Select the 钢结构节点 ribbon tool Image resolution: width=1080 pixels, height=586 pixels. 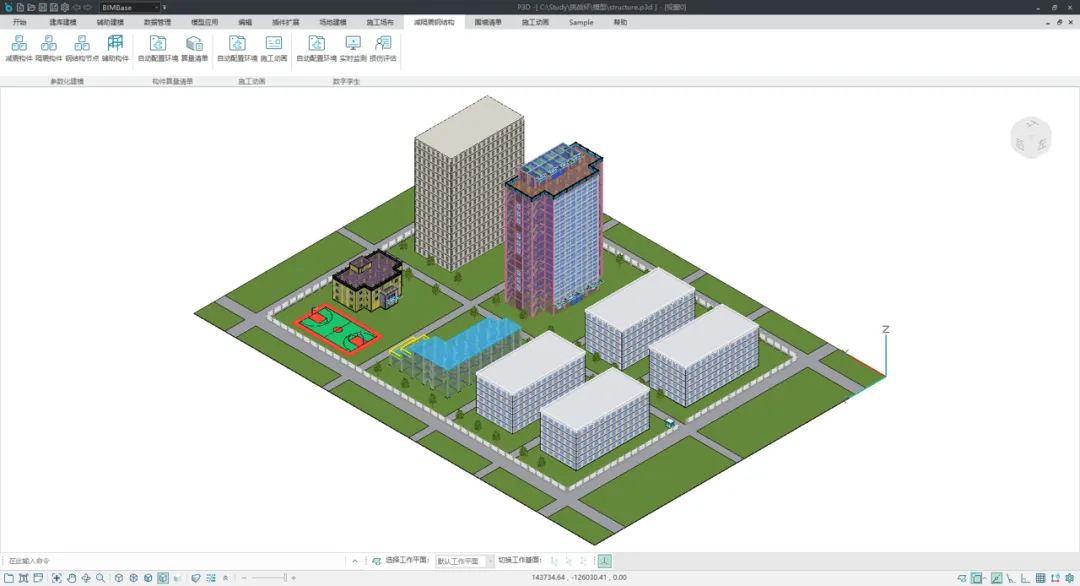[x=82, y=44]
